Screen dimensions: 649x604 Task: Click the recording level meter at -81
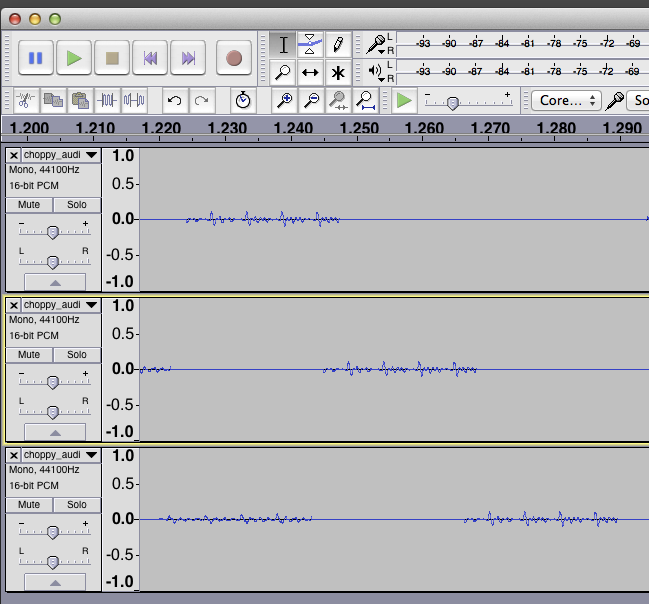coord(528,43)
